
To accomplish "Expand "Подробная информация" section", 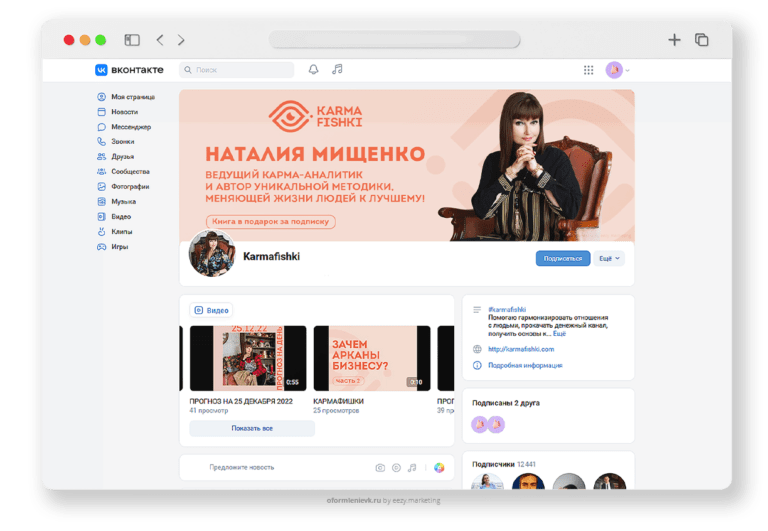I will point(524,365).
